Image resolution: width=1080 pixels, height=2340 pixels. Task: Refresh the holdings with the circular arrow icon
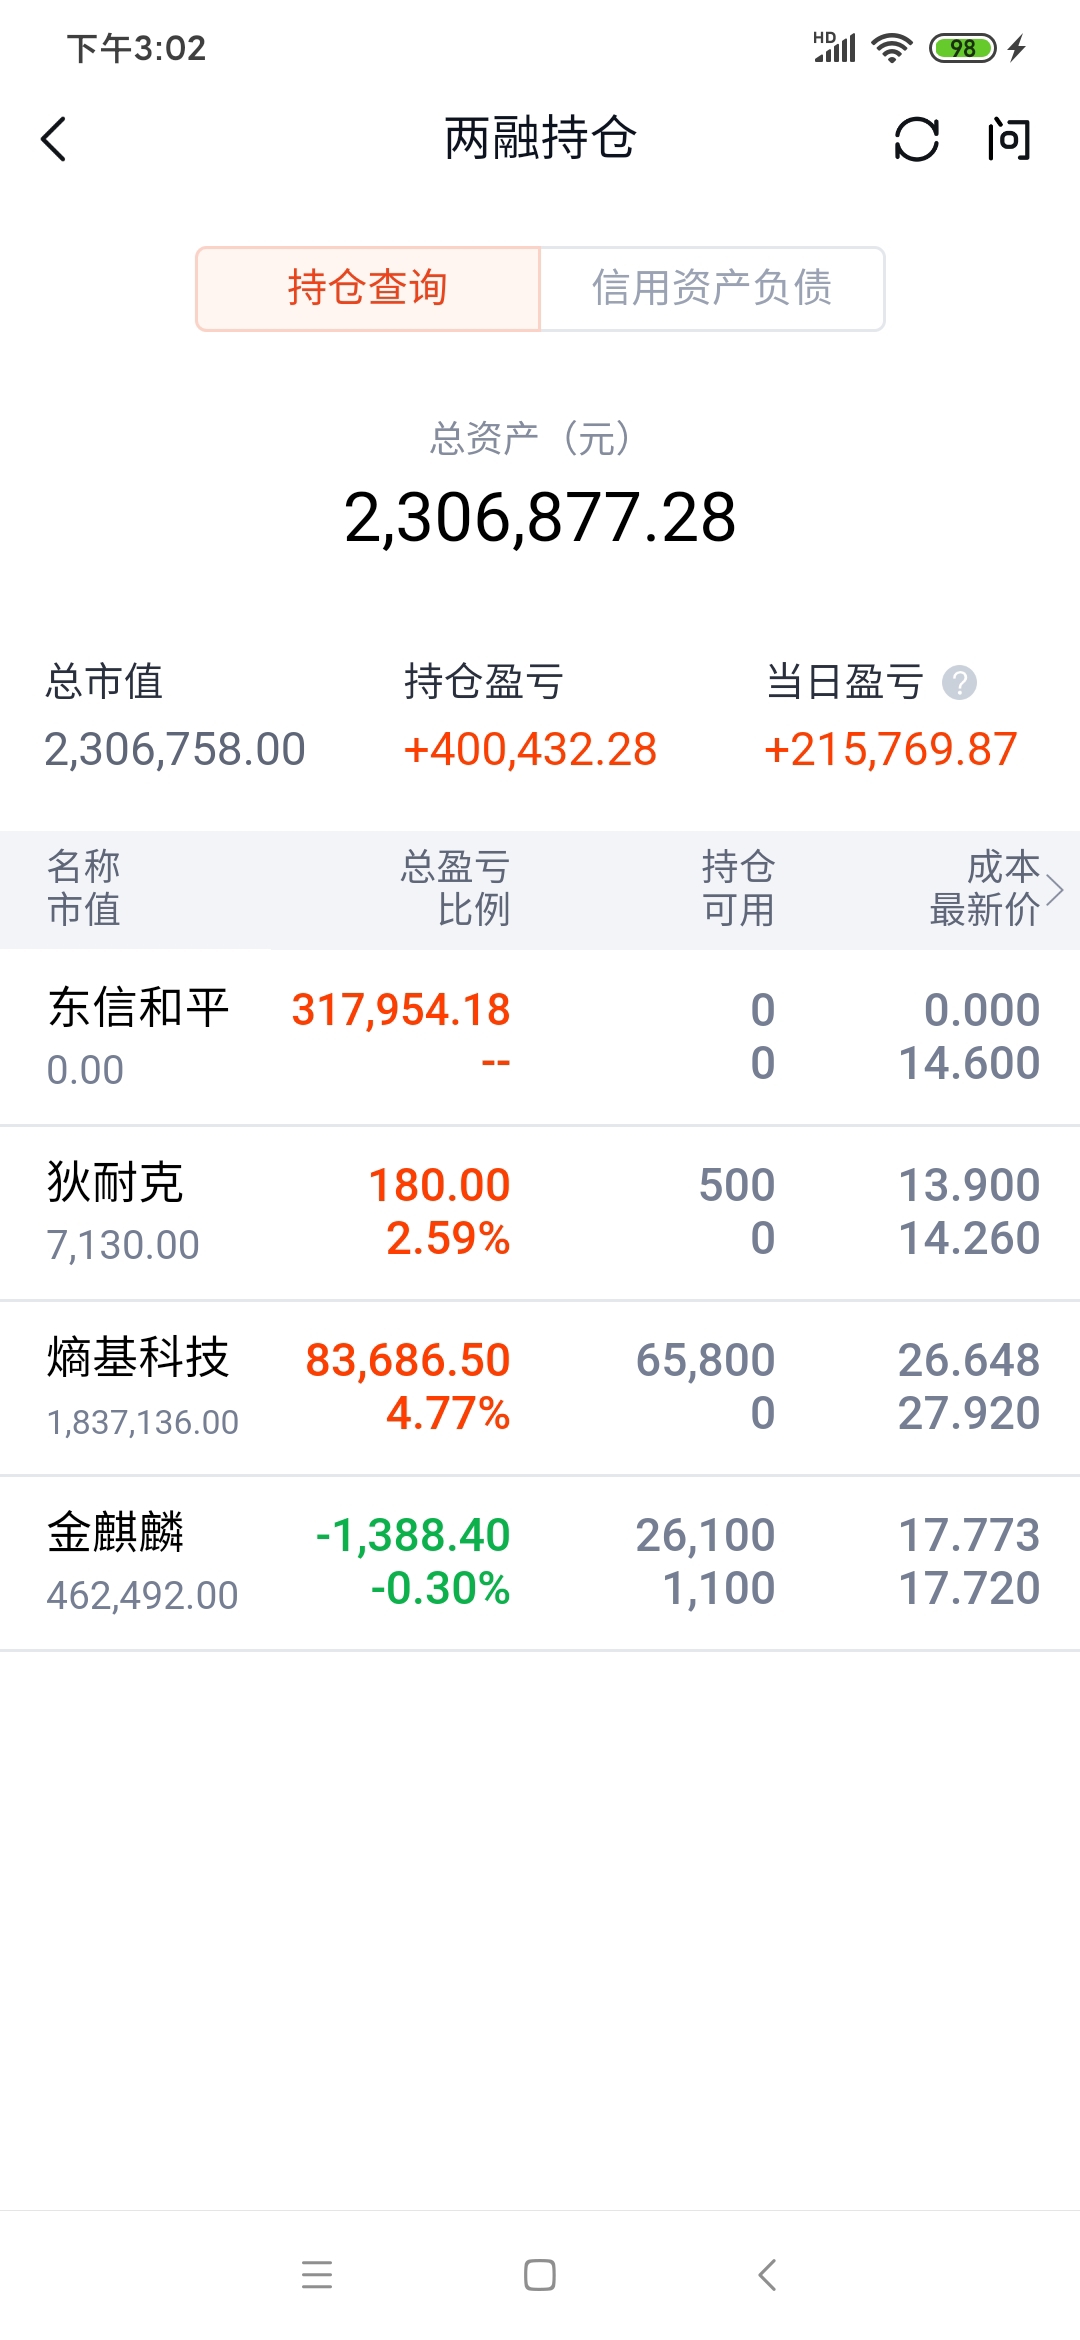(916, 139)
